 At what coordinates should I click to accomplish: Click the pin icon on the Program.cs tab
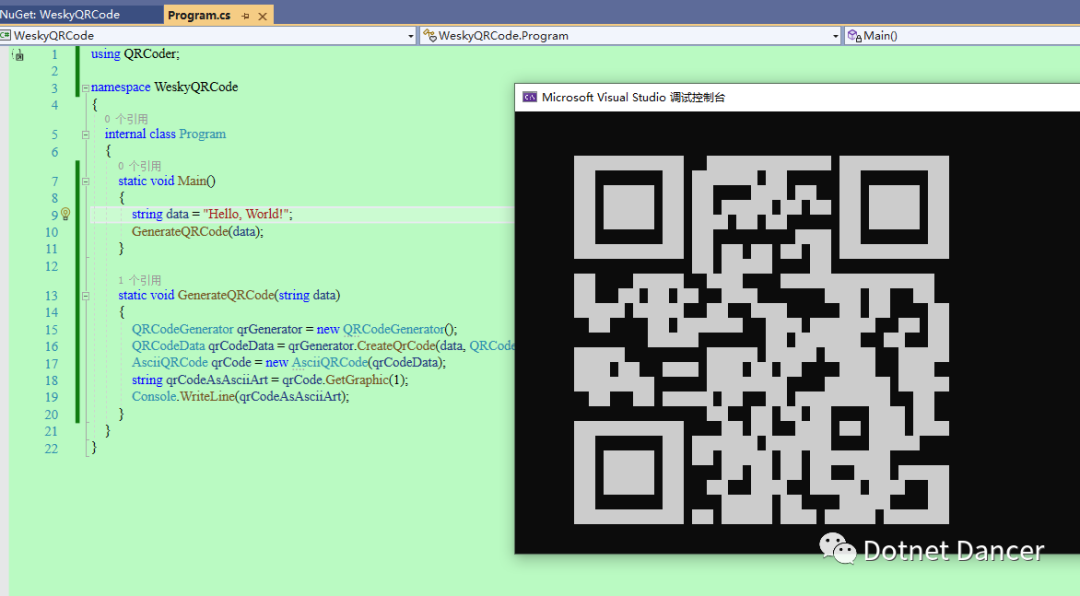(x=245, y=16)
